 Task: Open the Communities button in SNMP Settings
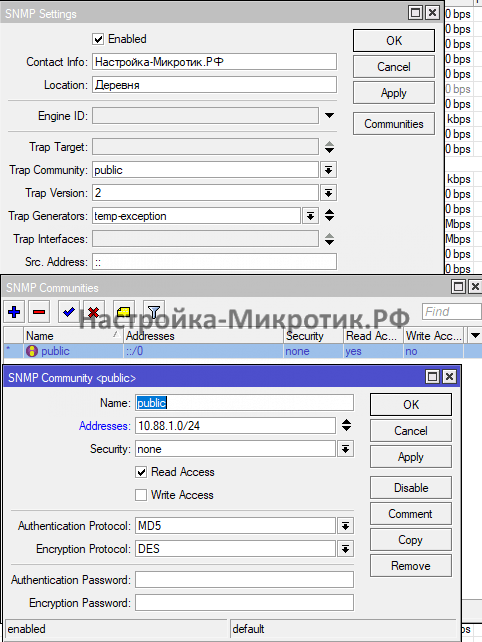[394, 124]
